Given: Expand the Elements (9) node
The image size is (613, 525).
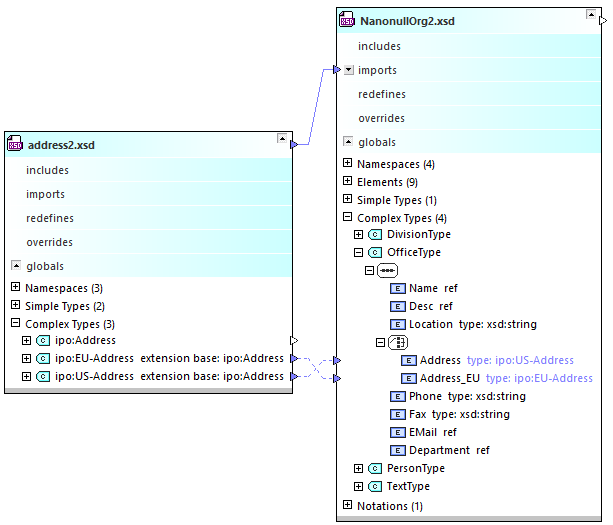Looking at the screenshot, I should (347, 182).
